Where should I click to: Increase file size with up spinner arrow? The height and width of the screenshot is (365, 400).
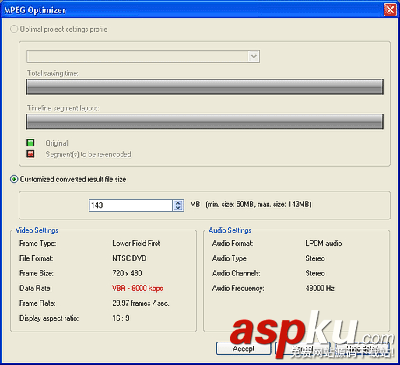pyautogui.click(x=178, y=203)
